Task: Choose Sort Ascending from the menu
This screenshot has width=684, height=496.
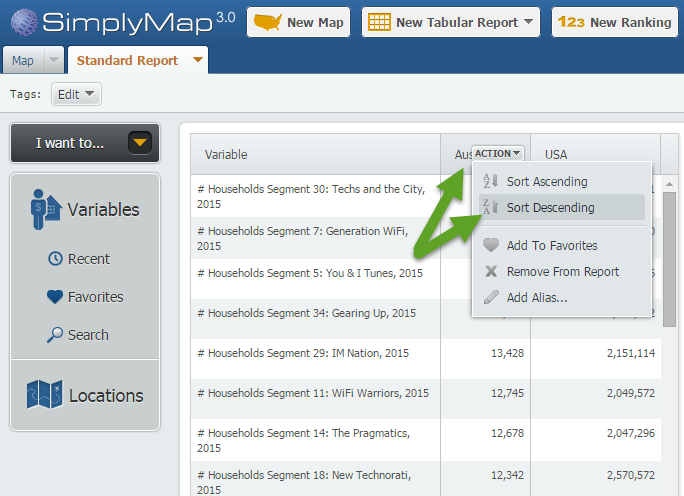Action: pyautogui.click(x=562, y=181)
